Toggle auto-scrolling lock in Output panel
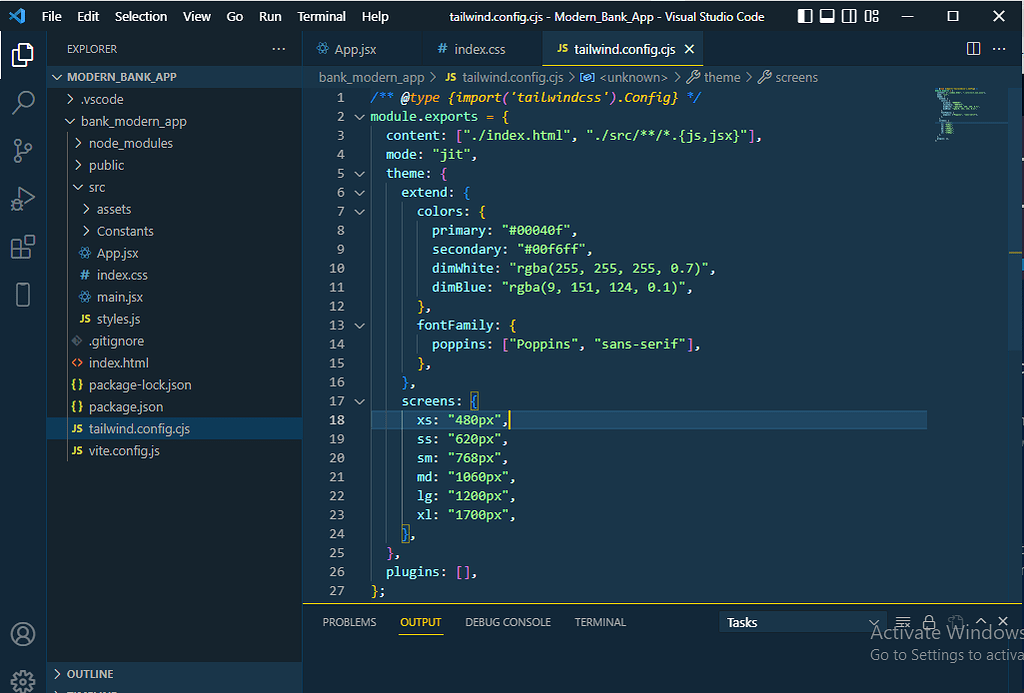The image size is (1024, 693). point(929,621)
